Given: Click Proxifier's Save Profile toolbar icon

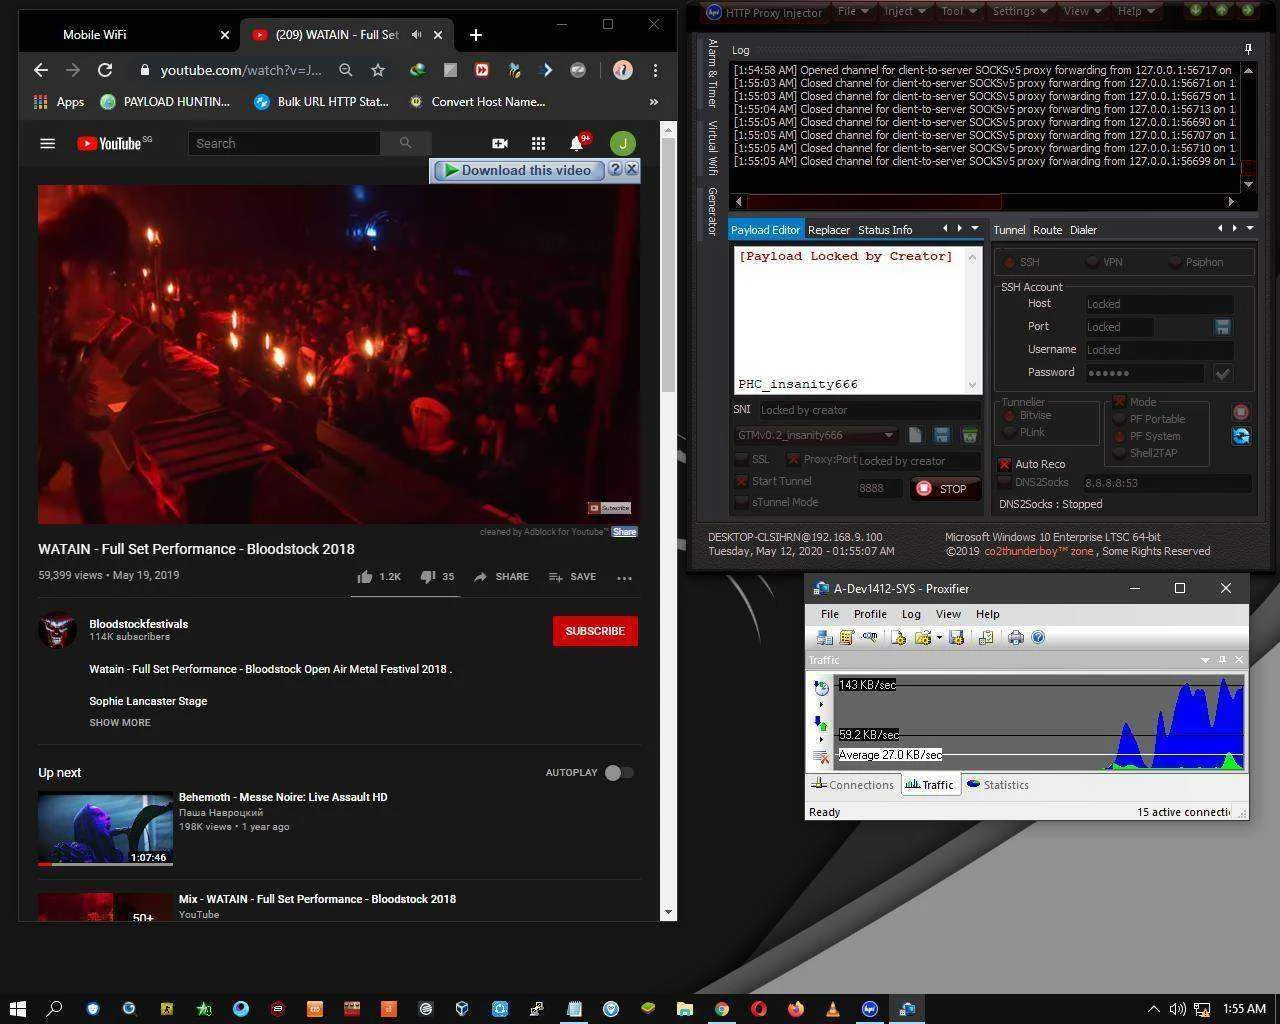Looking at the screenshot, I should pos(957,637).
